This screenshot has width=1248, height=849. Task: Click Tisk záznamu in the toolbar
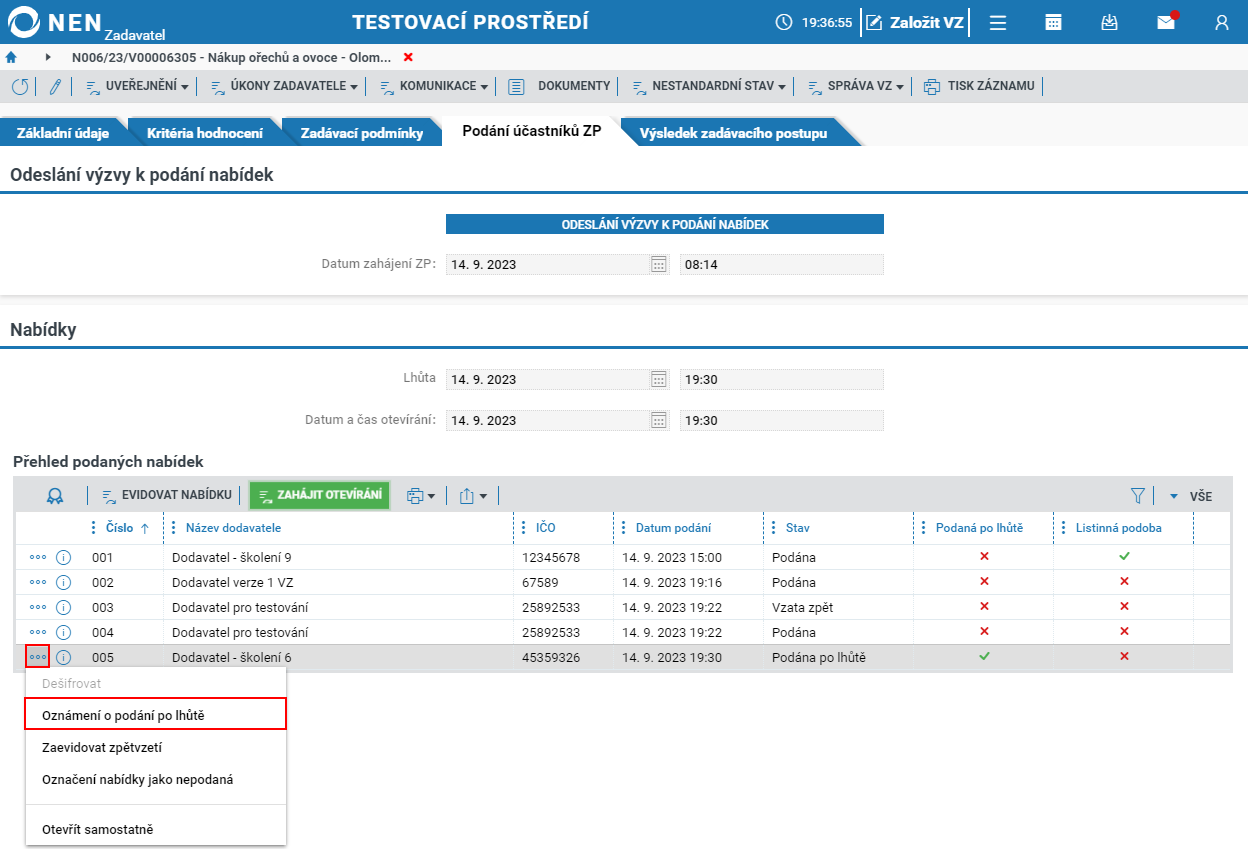[980, 86]
